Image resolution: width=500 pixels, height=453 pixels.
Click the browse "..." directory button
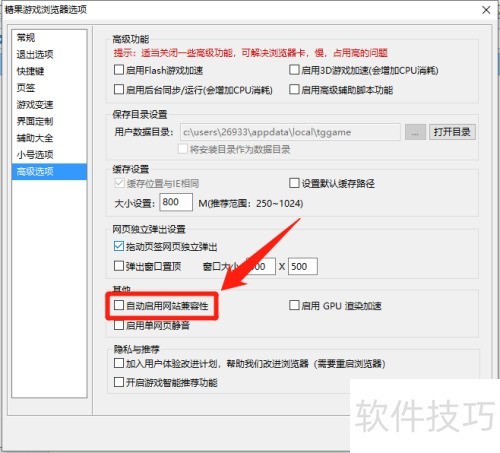415,132
